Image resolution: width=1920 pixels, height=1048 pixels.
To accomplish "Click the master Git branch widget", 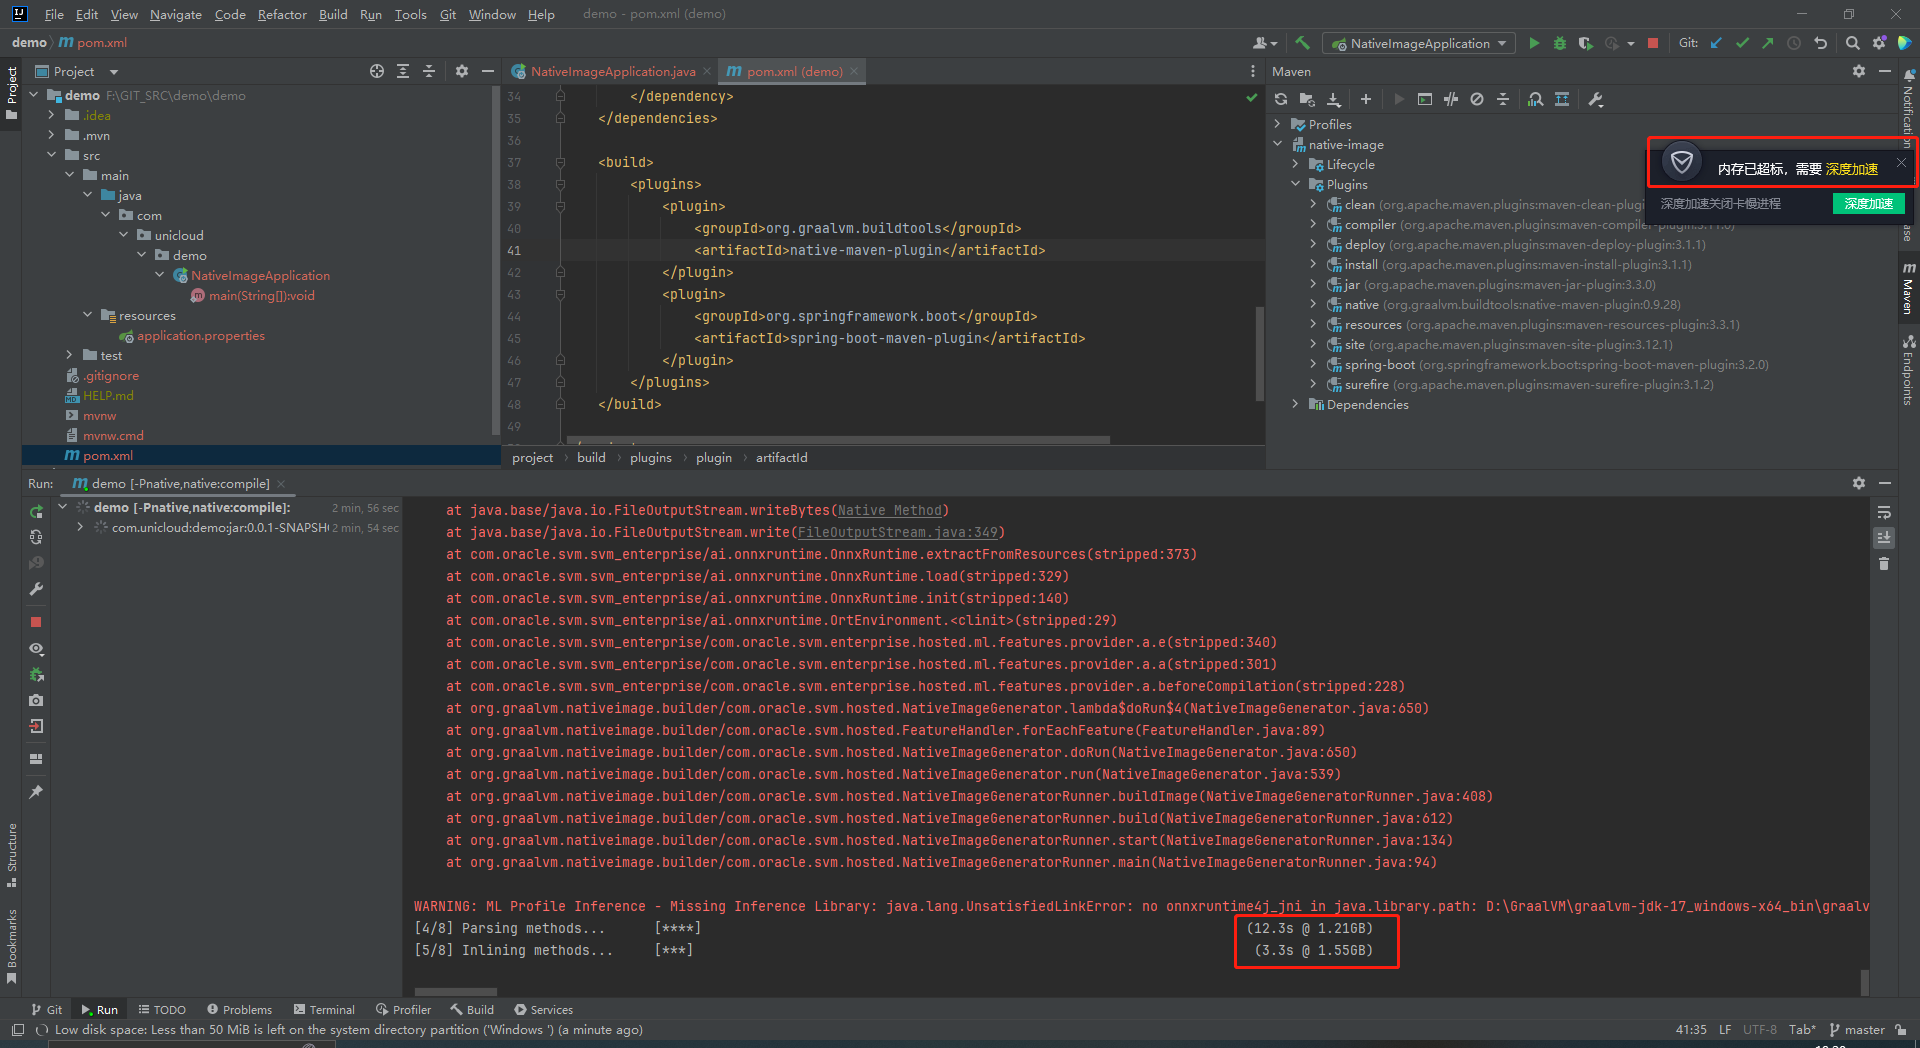I will click(1857, 1030).
